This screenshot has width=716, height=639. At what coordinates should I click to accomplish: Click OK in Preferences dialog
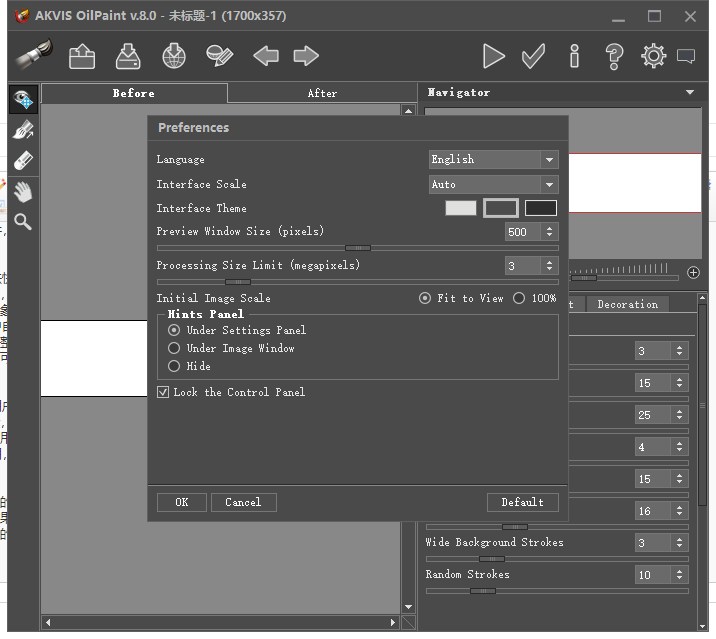181,502
